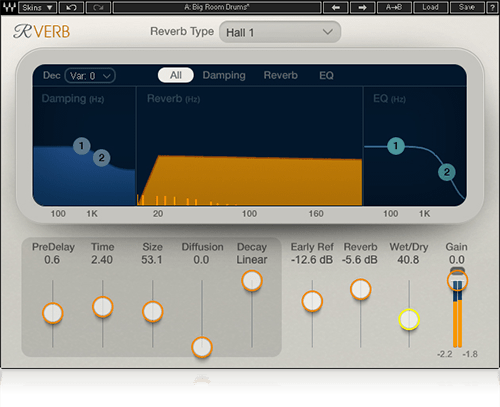This screenshot has width=500, height=407.
Task: Go to previous preset with left arrow
Action: click(x=336, y=7)
